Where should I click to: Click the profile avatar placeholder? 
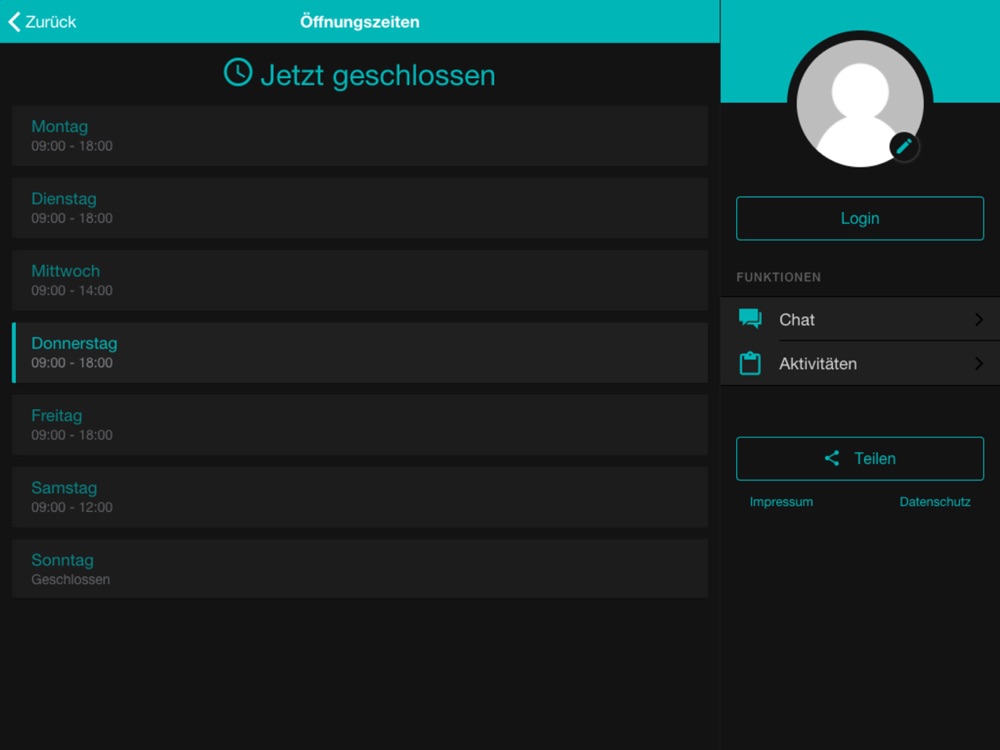(x=860, y=104)
